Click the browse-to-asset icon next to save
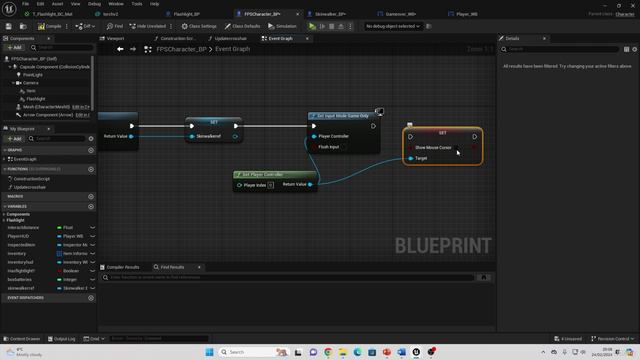 tap(23, 26)
